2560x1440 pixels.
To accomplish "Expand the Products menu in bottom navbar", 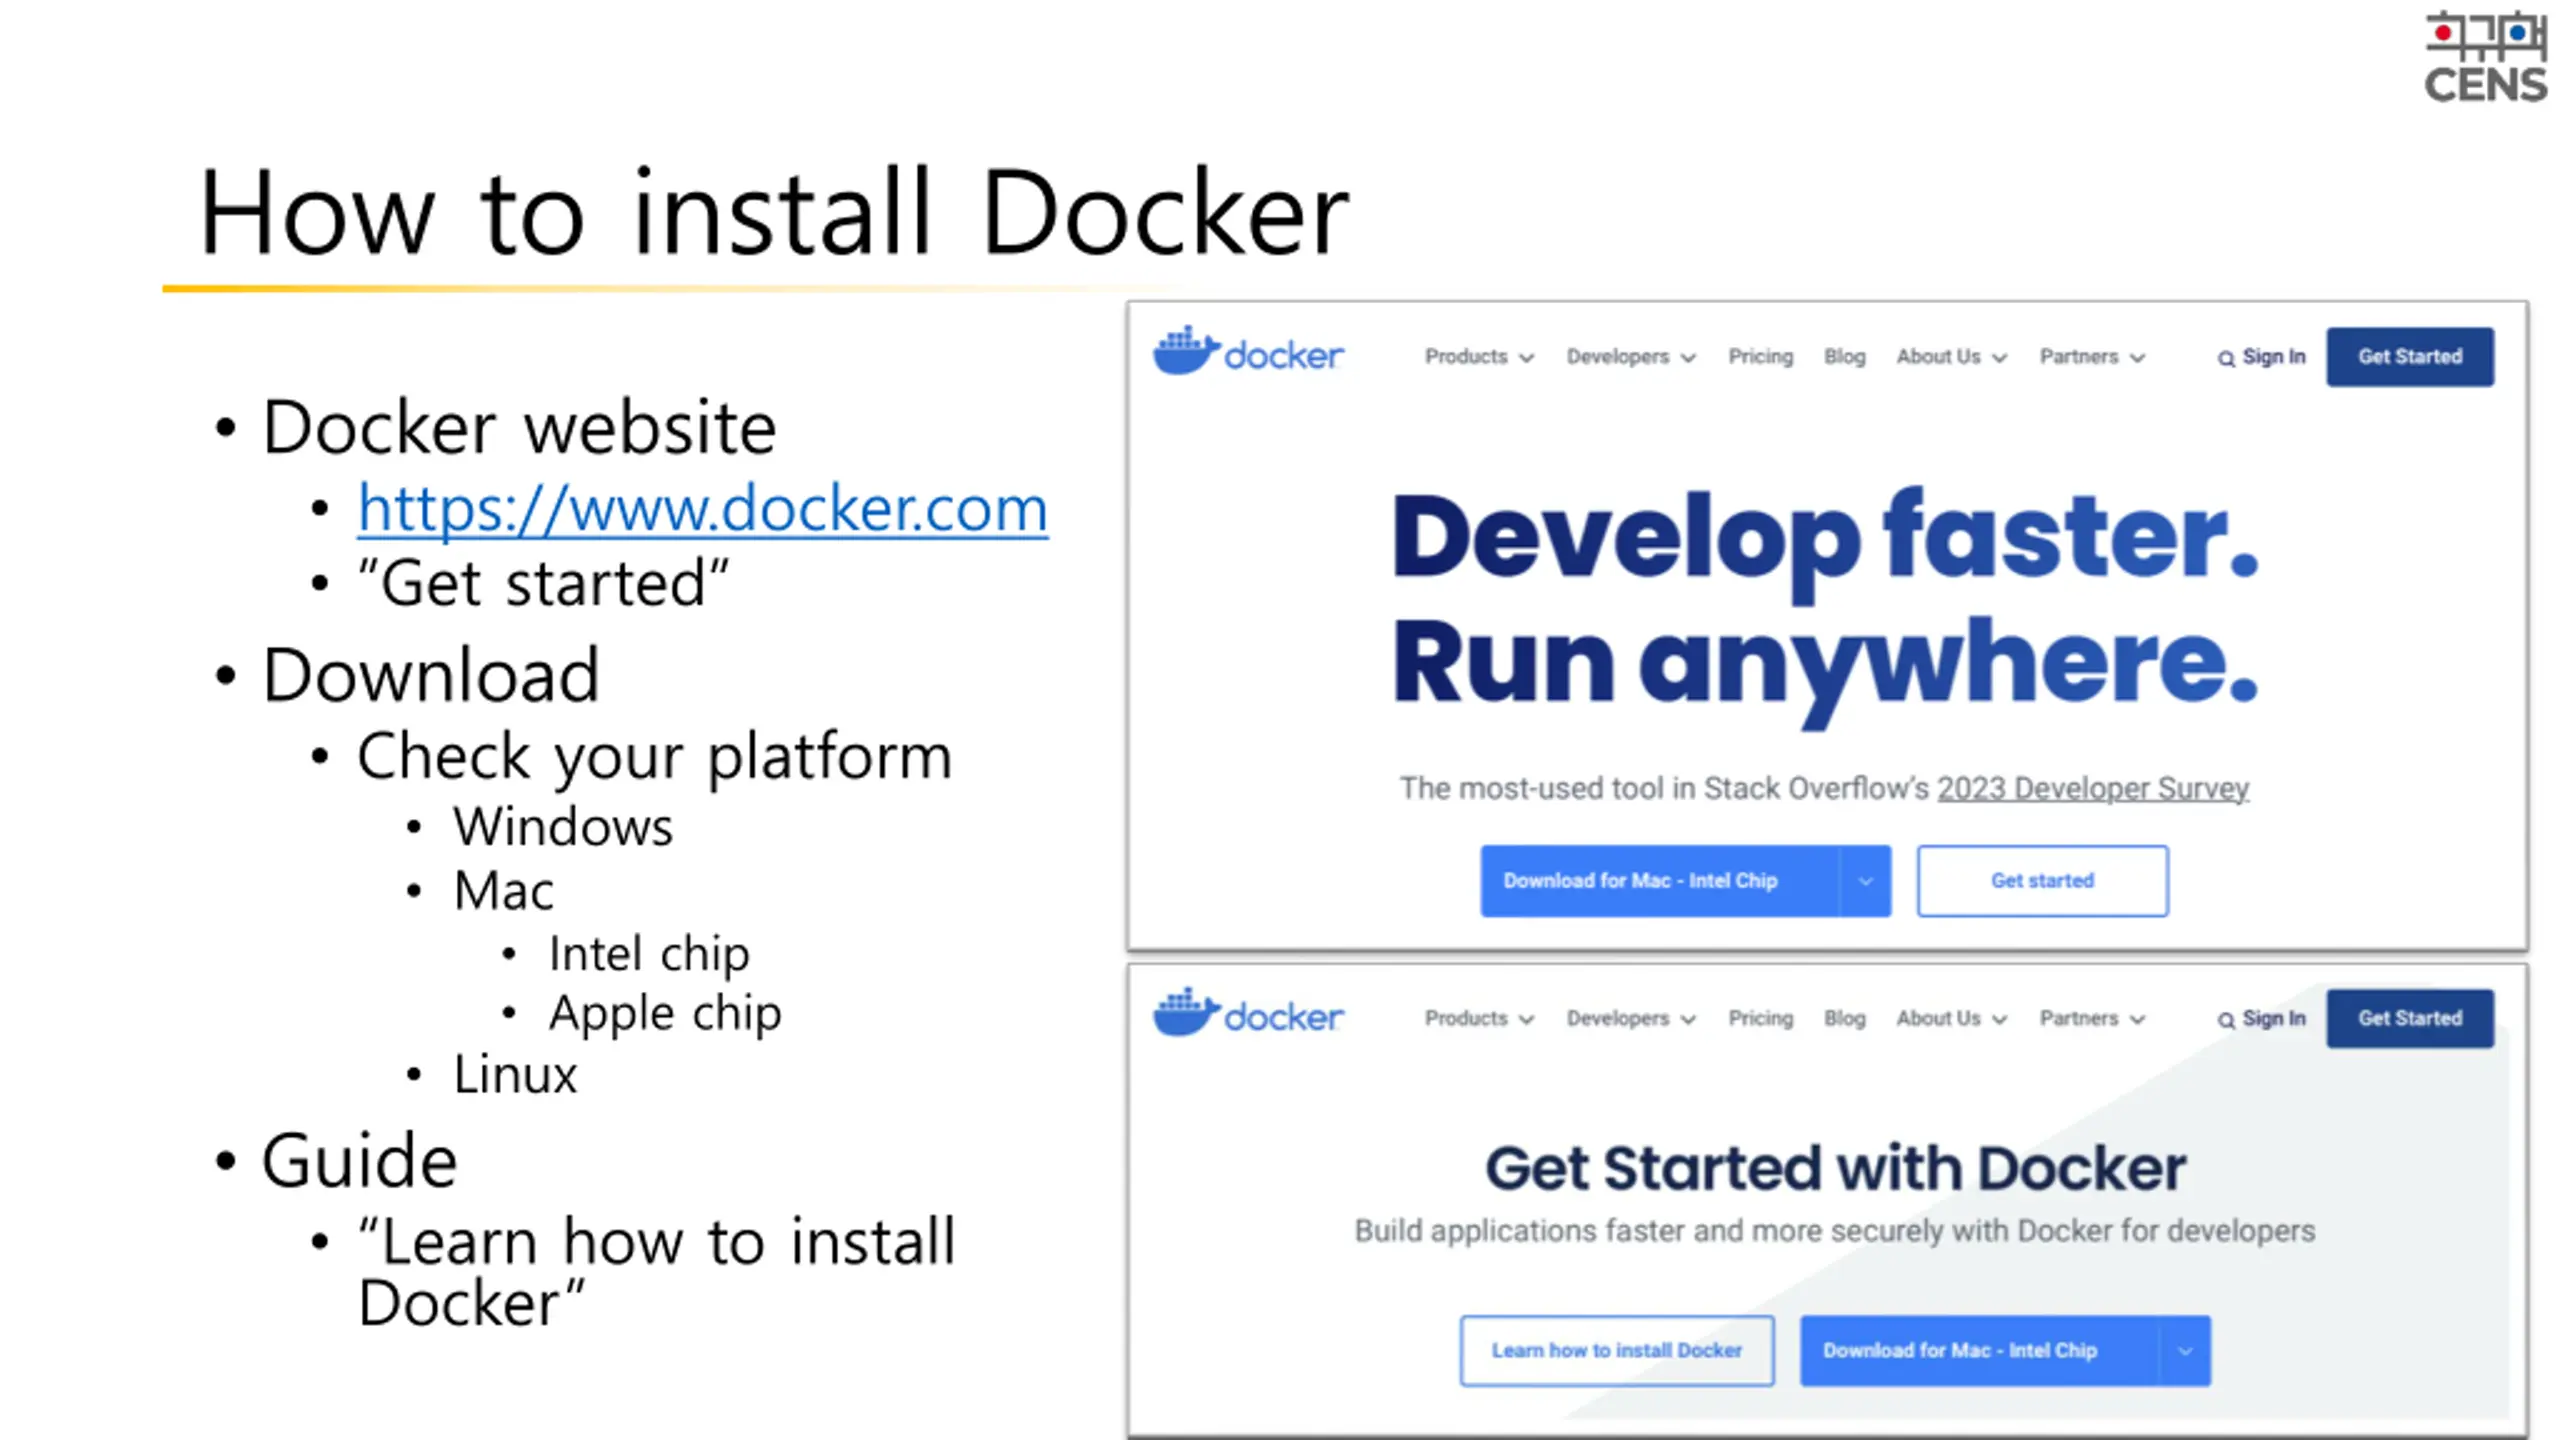I will point(1479,1018).
